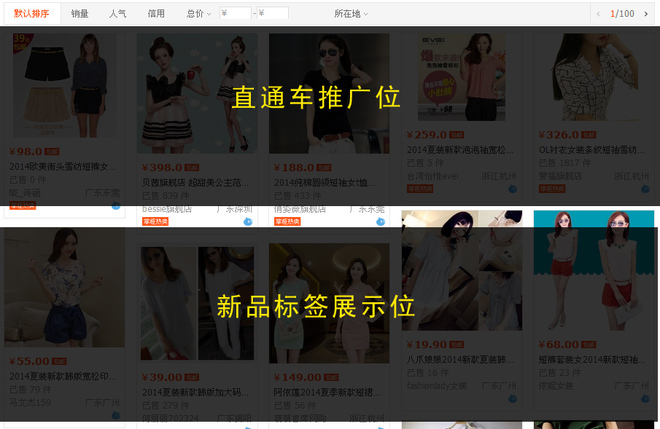Visit shop 马文杰159

30,402
